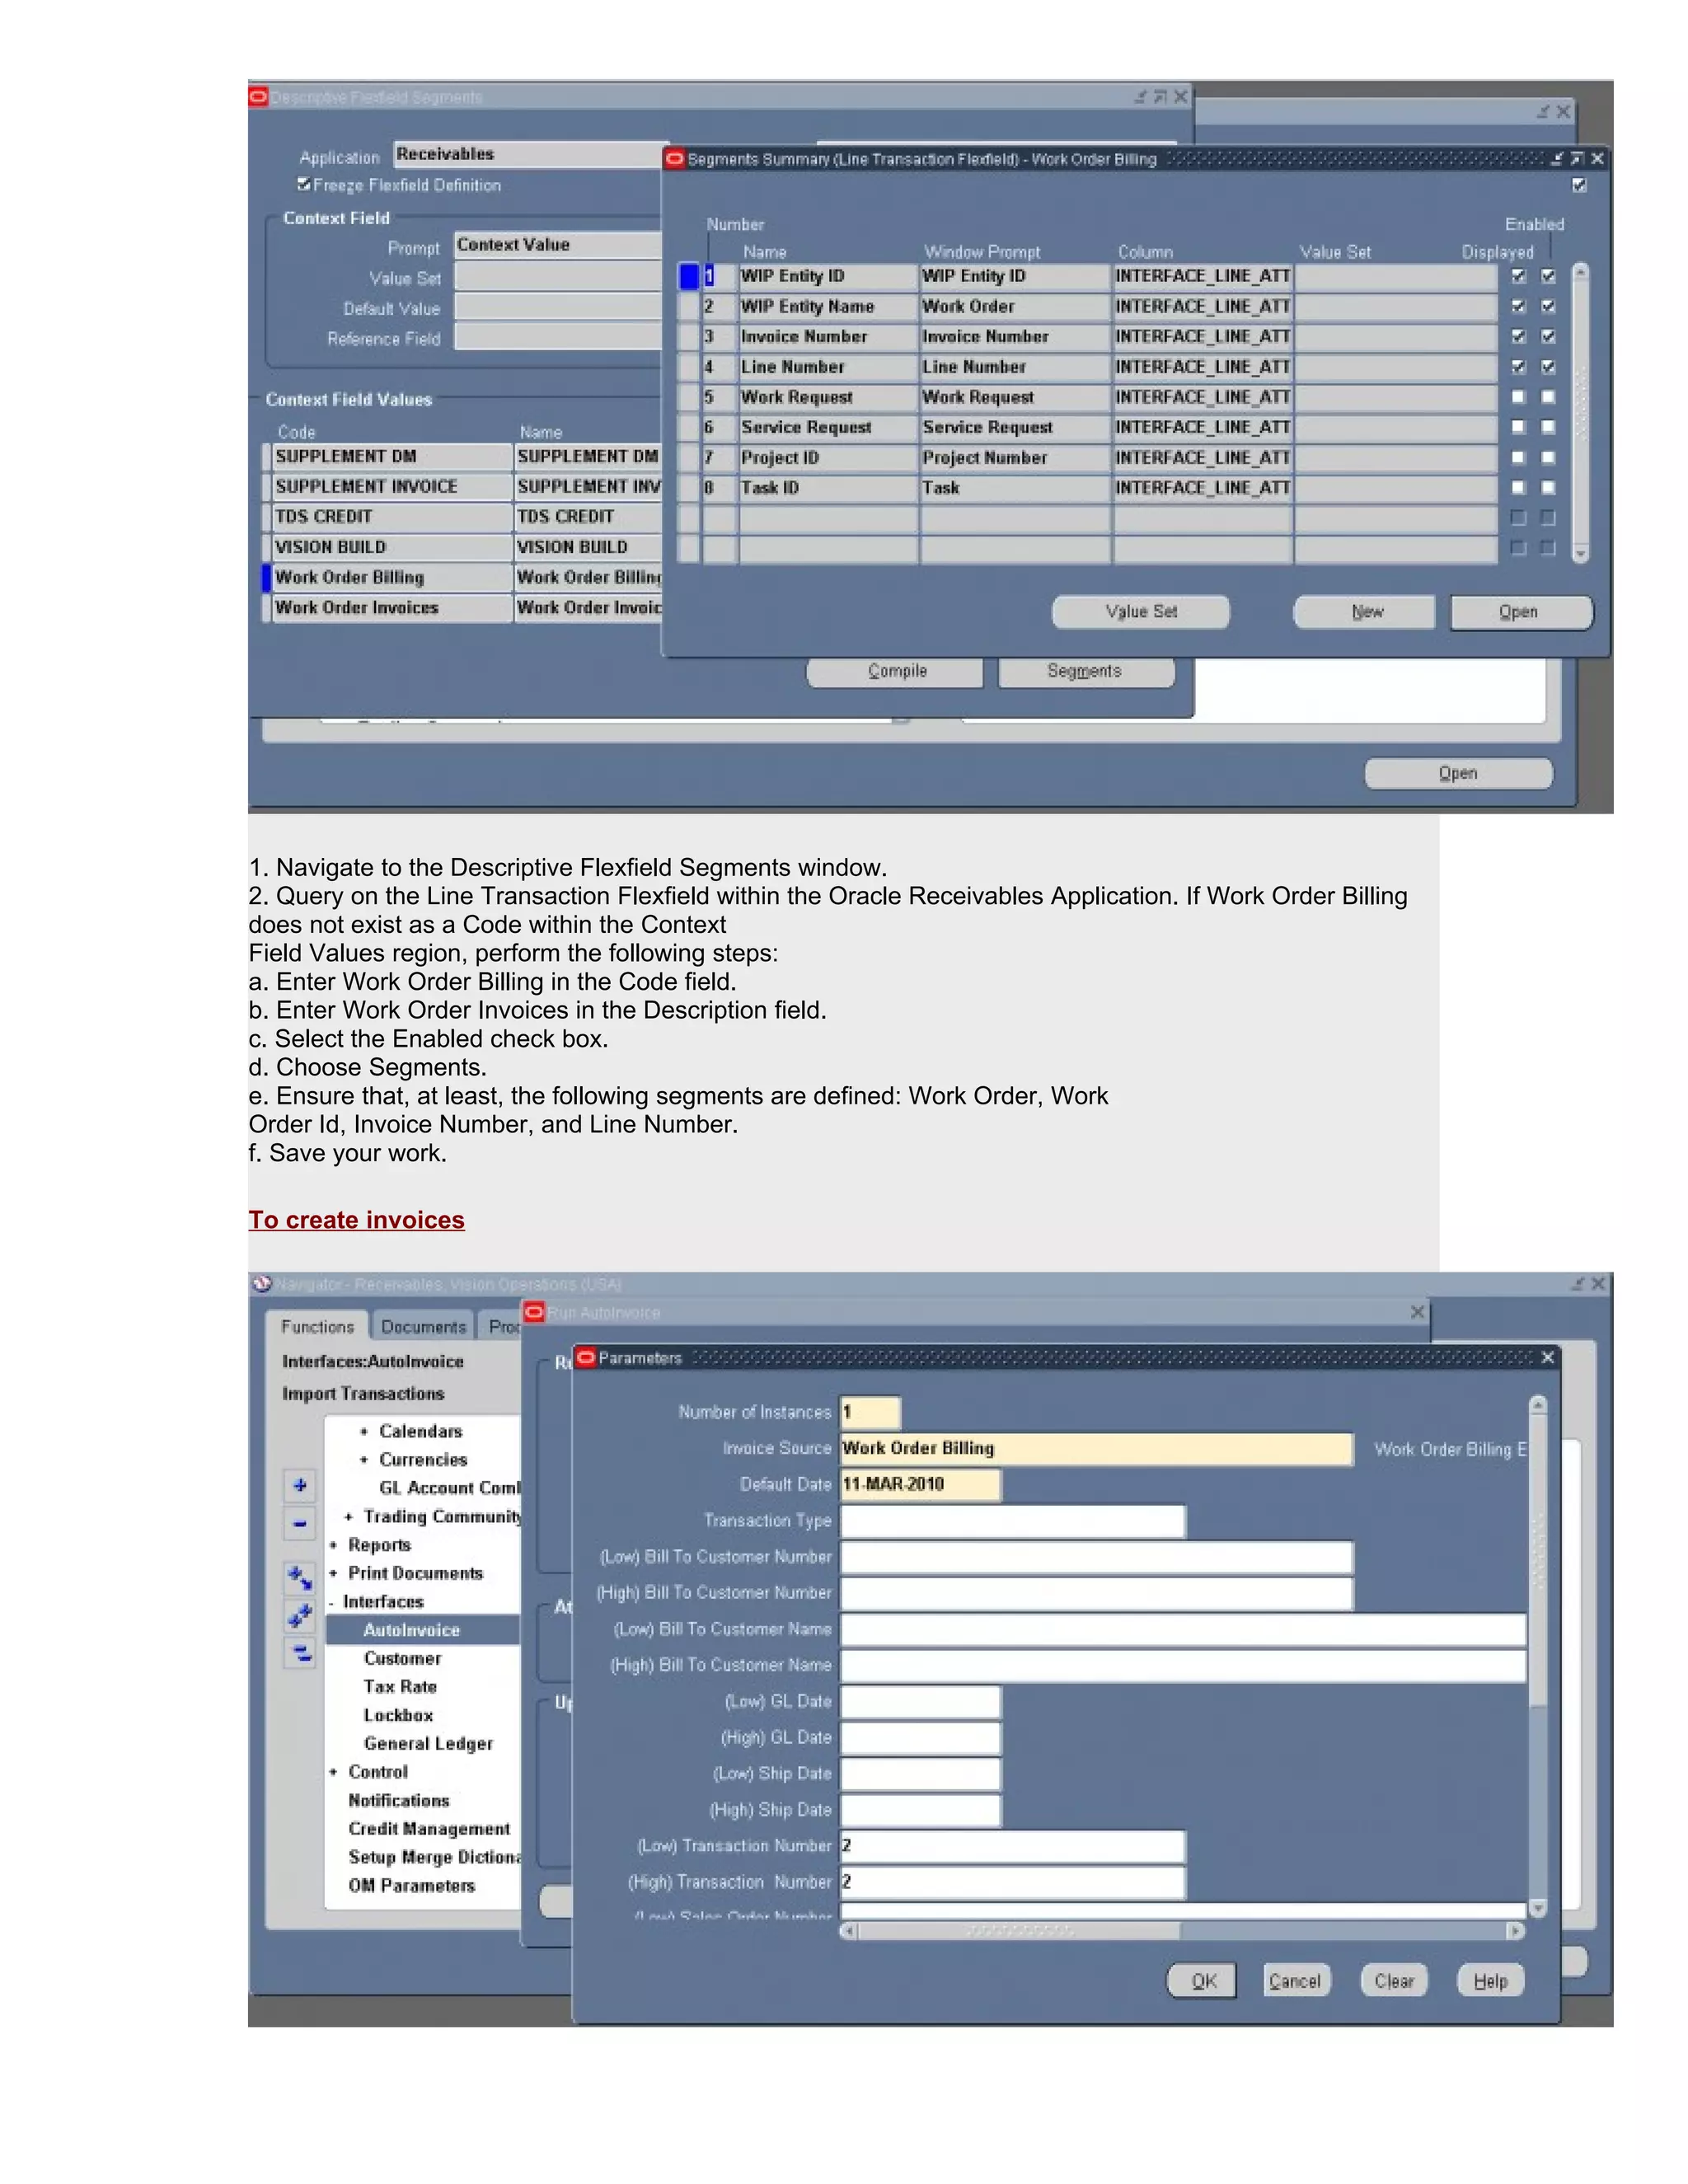Click 'To create invoices' link
This screenshot has width=1688, height=2184.
[x=356, y=1220]
